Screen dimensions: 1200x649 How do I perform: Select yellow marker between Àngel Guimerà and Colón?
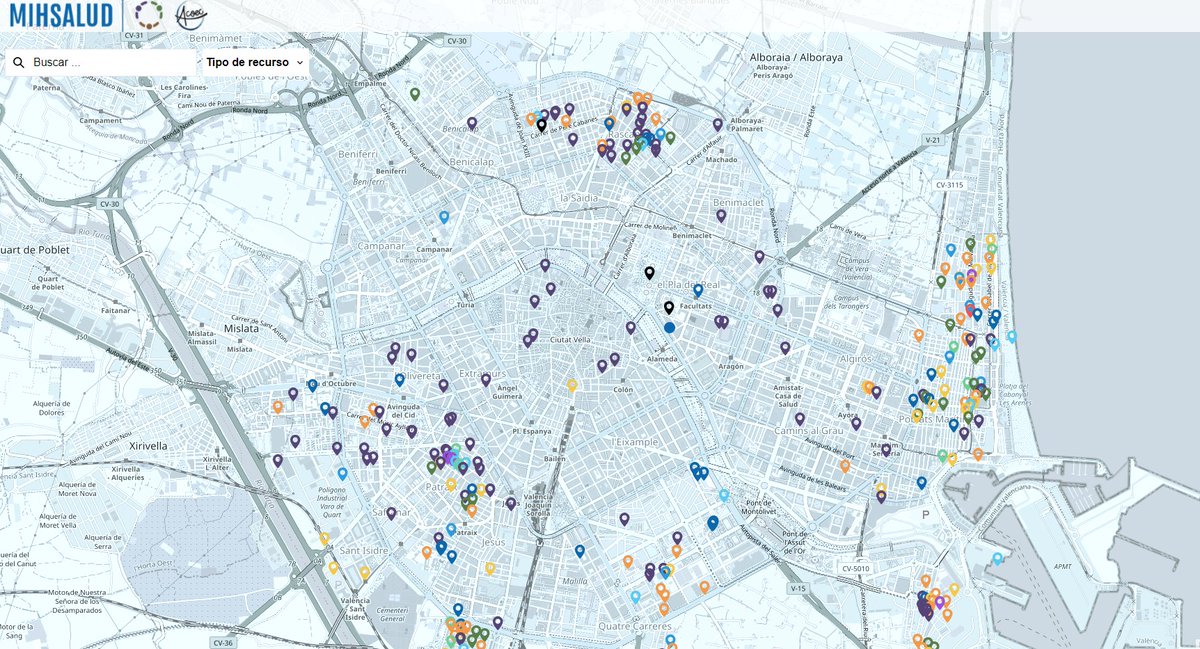point(572,384)
